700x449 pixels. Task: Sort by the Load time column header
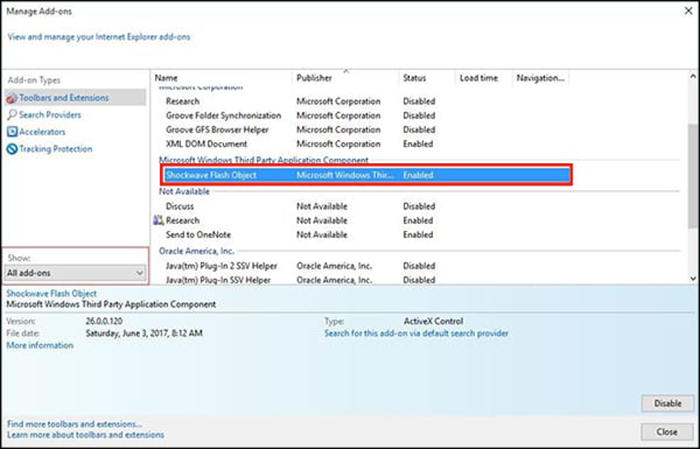(x=479, y=78)
